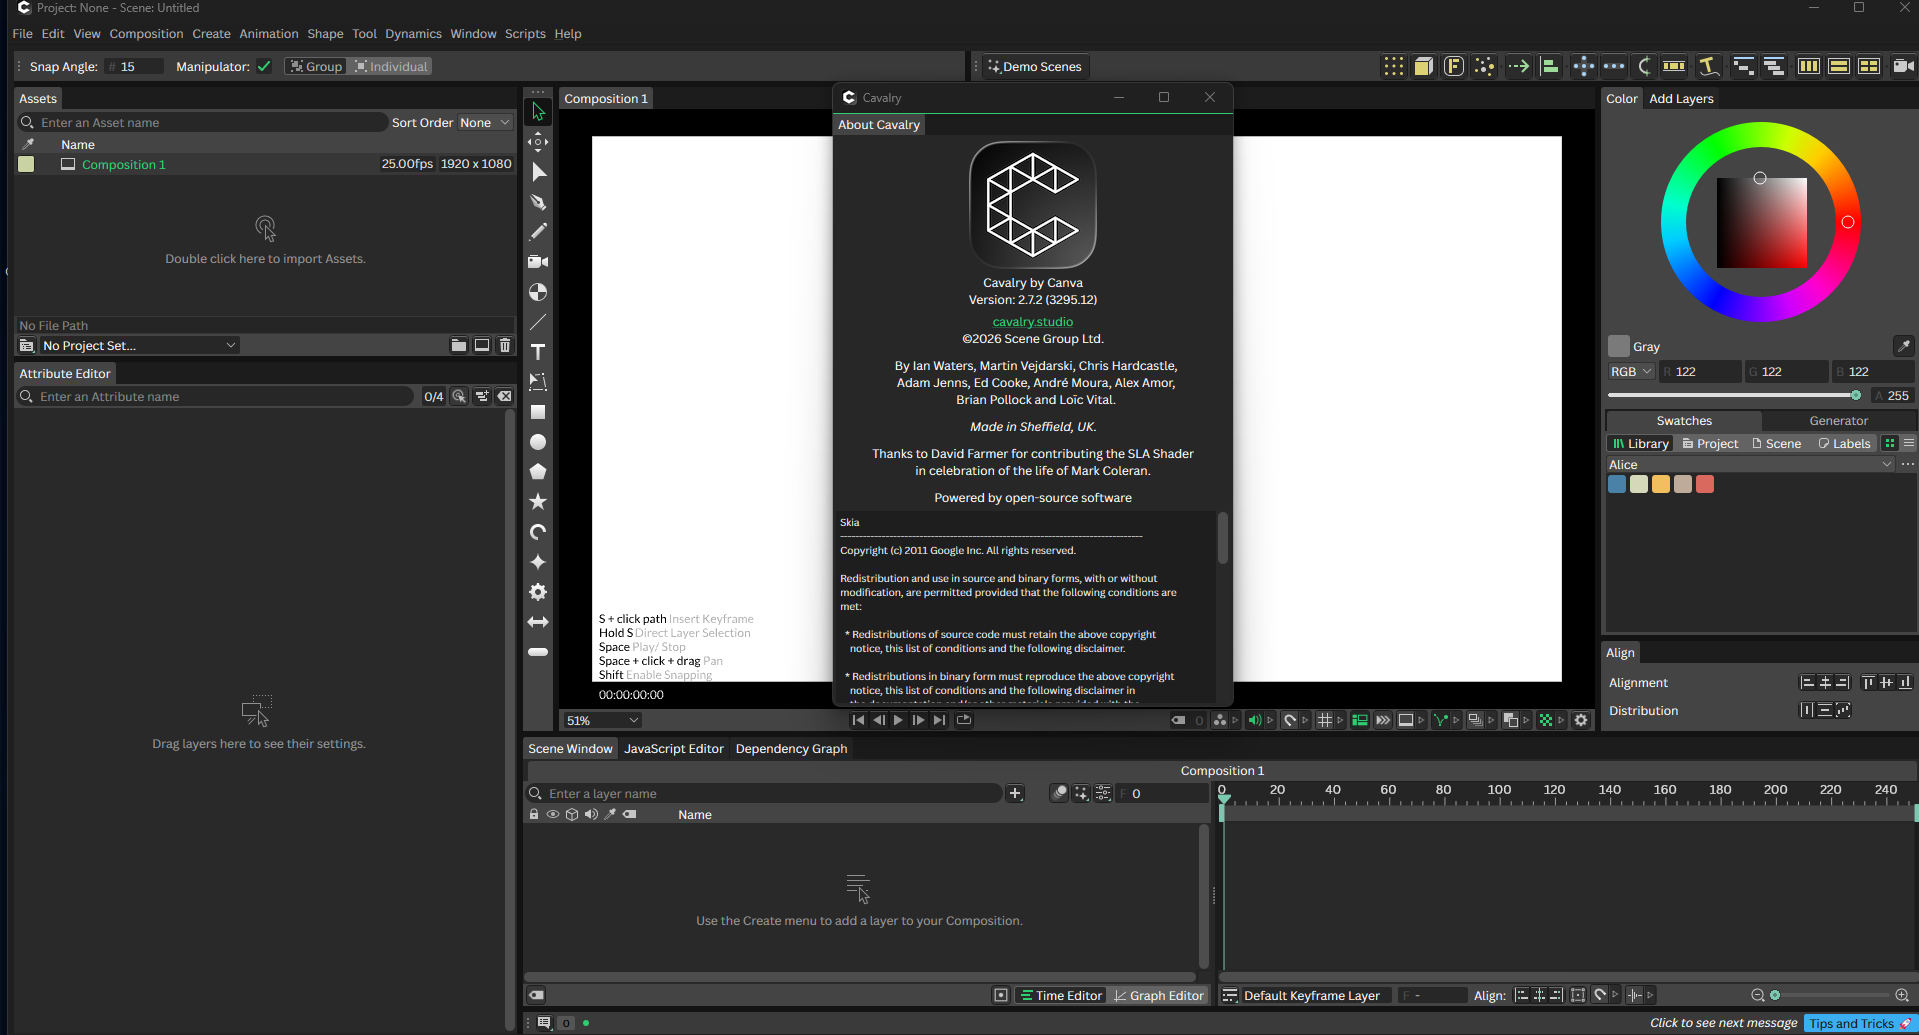Switch the timeline to Graph Editor
This screenshot has width=1919, height=1035.
(1158, 995)
